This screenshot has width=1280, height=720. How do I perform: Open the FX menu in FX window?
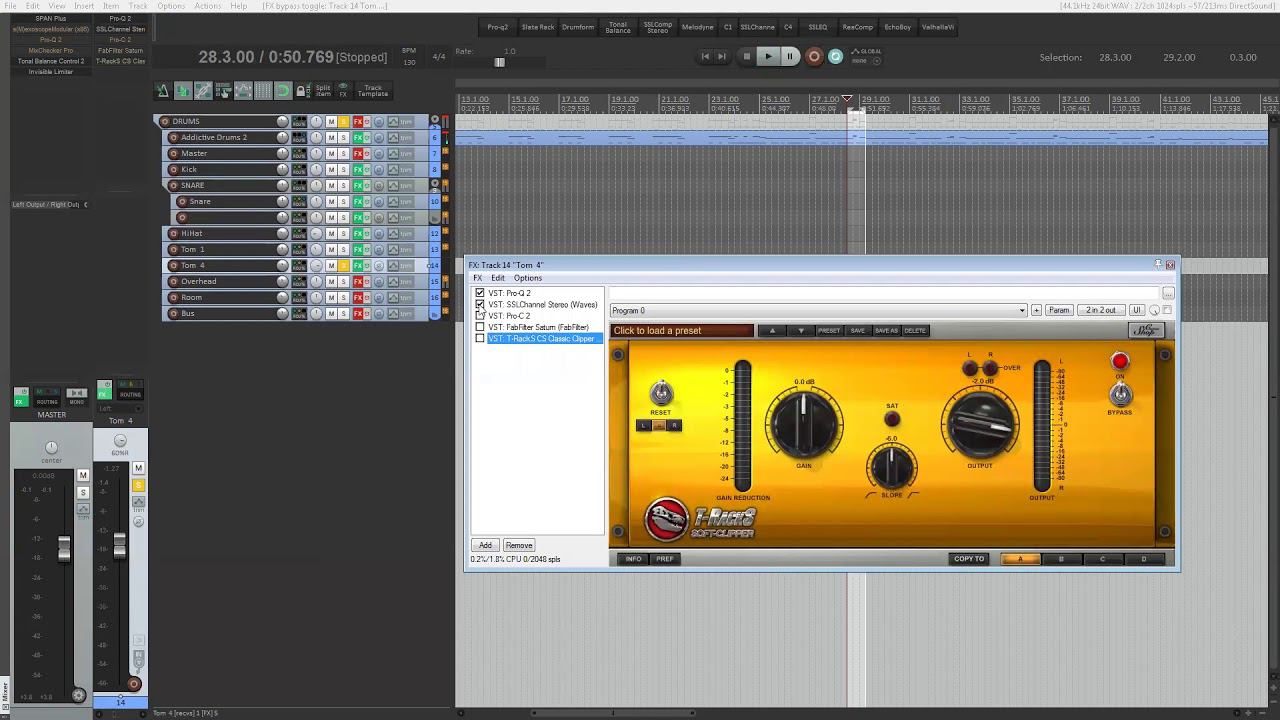click(x=477, y=278)
